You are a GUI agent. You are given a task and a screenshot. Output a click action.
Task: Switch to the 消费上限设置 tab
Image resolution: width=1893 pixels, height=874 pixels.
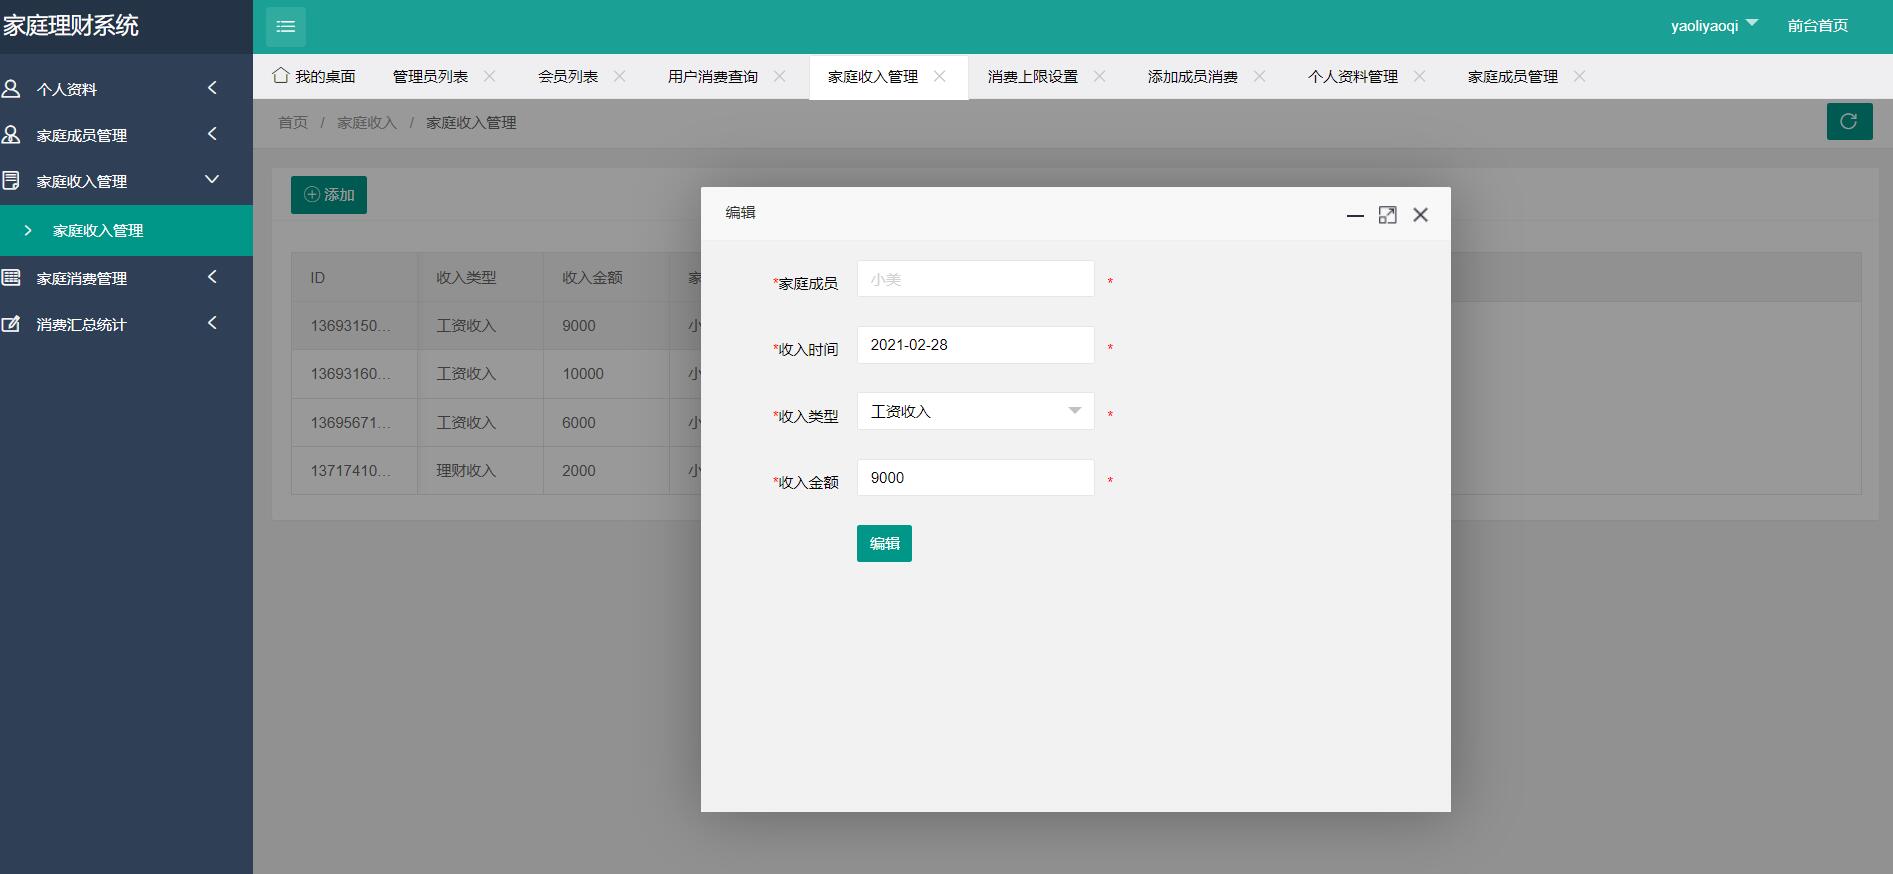click(x=1033, y=76)
